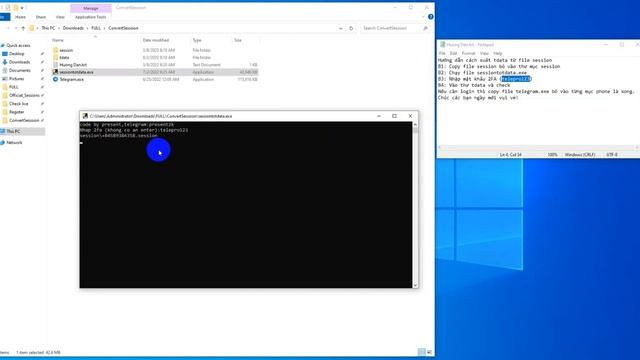Open the Home ribbon tab
The height and width of the screenshot is (360, 640).
click(x=20, y=17)
